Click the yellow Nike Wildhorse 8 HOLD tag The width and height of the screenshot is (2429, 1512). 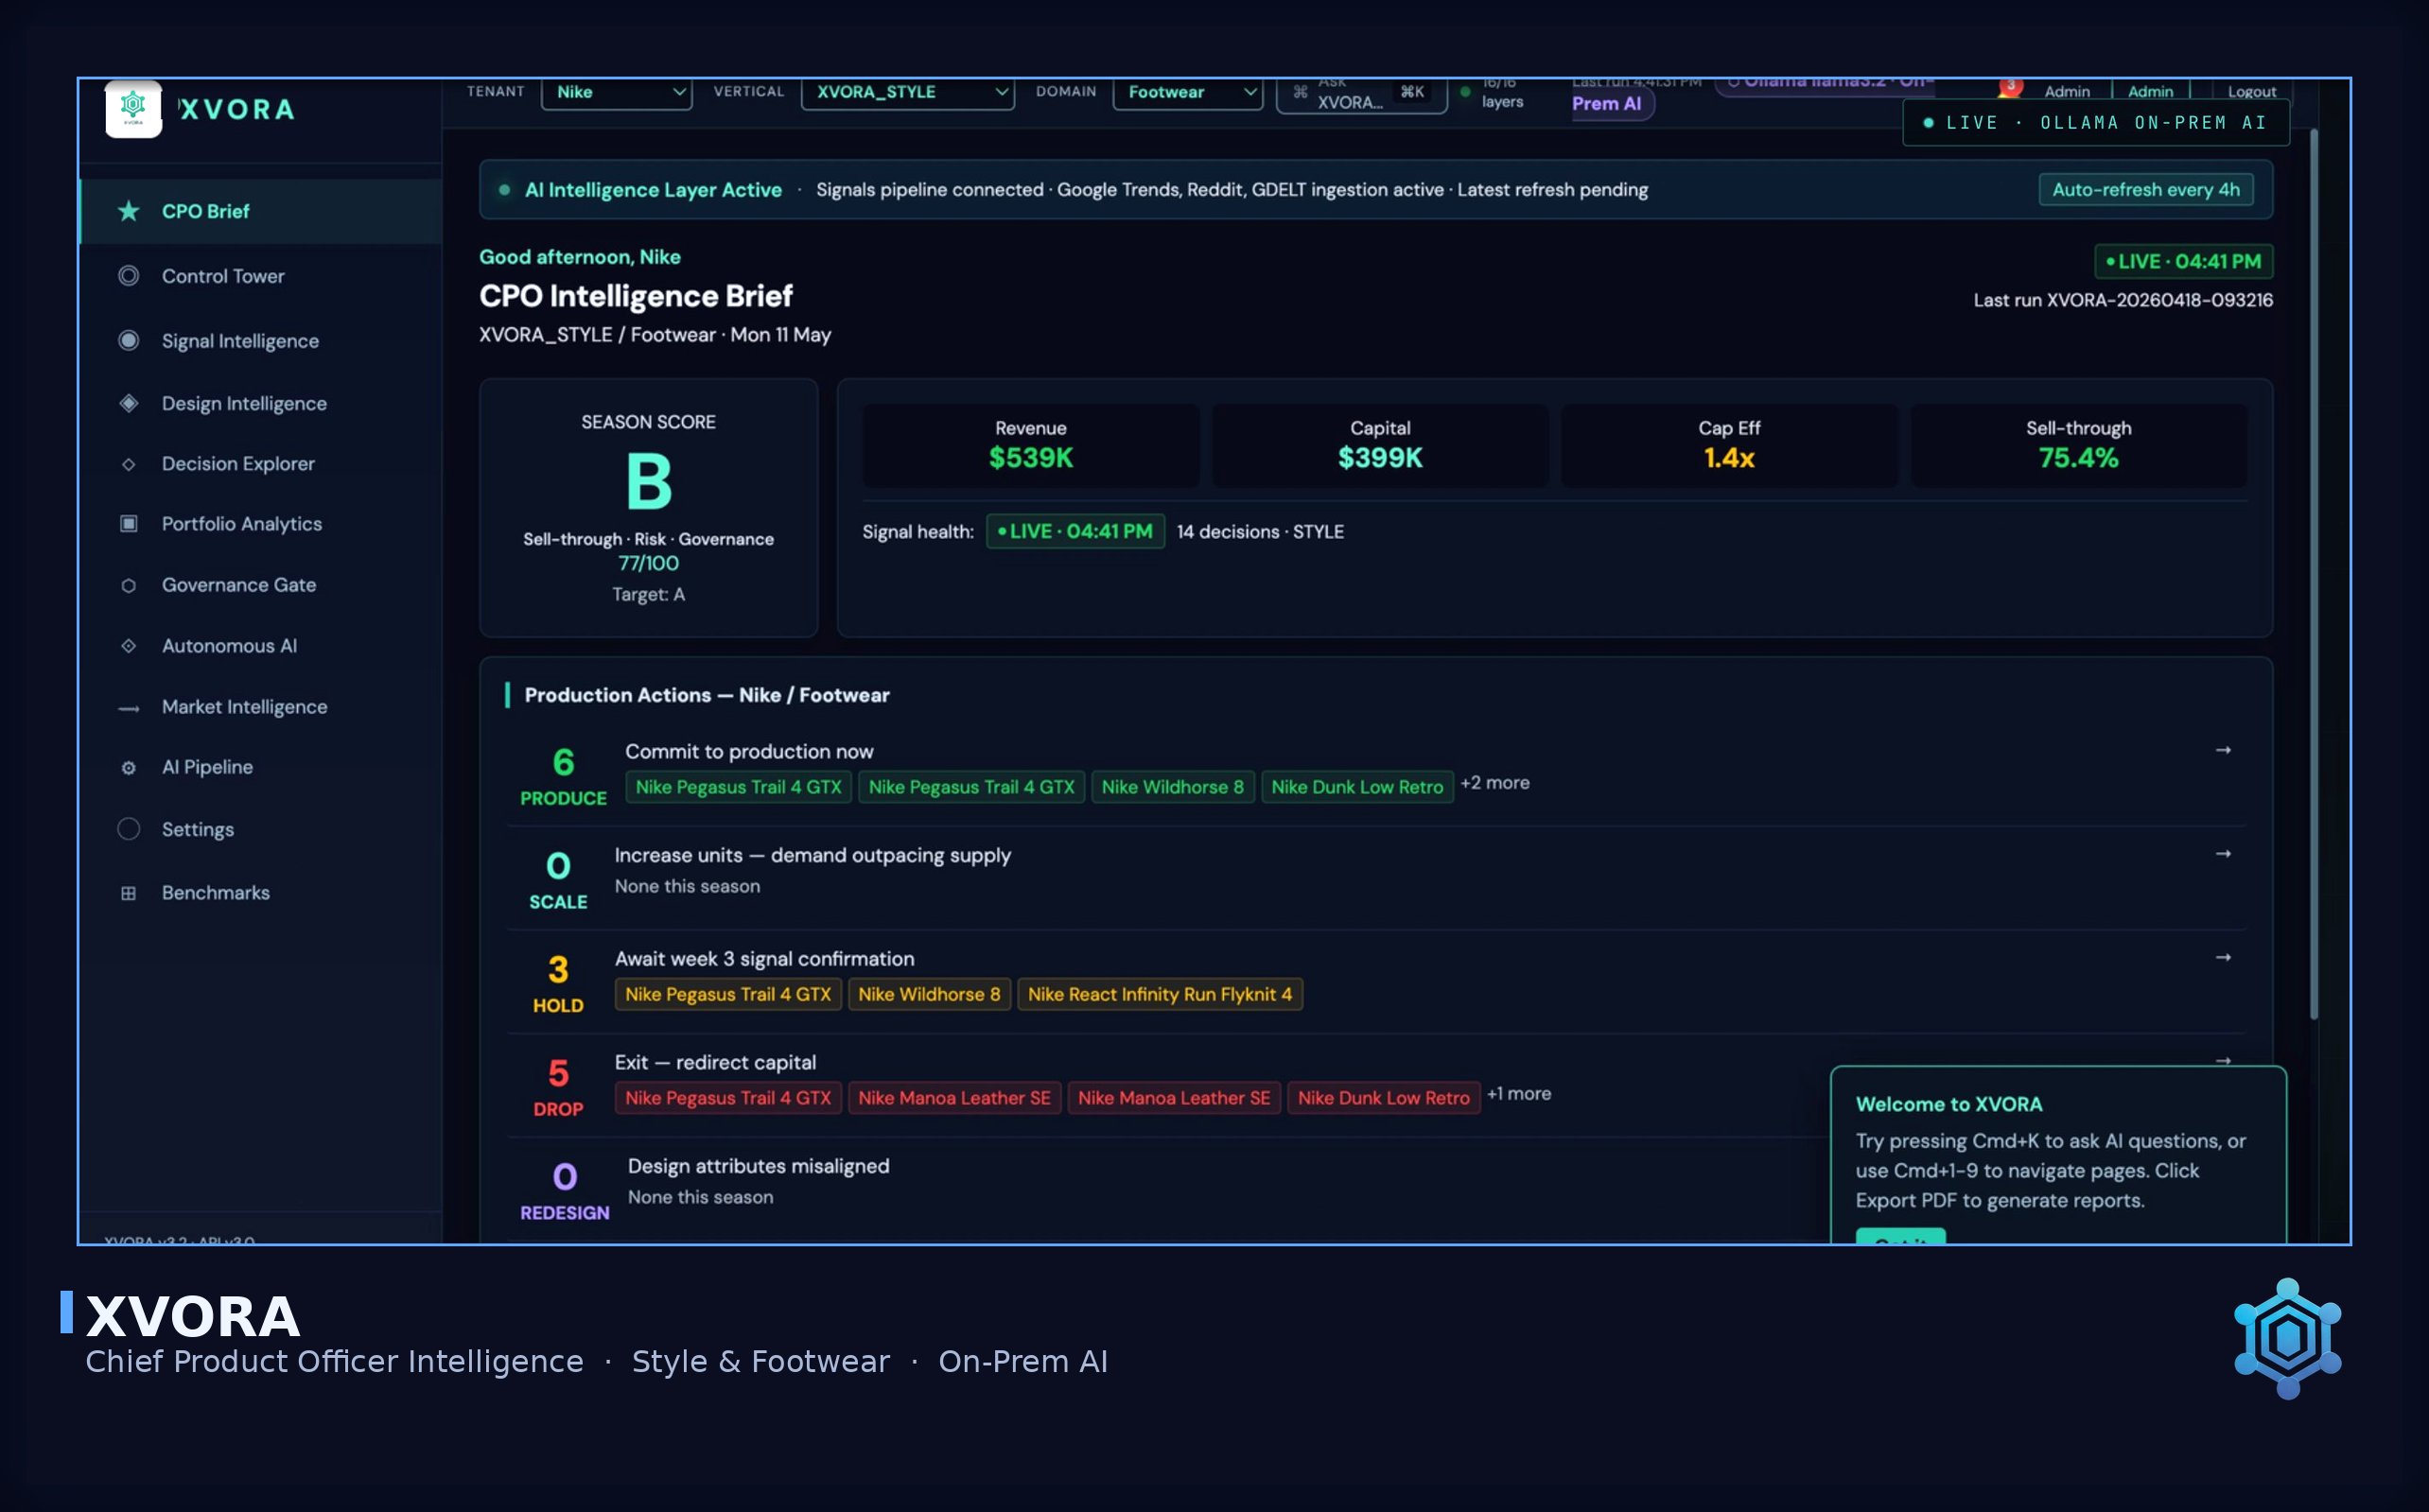click(x=929, y=994)
